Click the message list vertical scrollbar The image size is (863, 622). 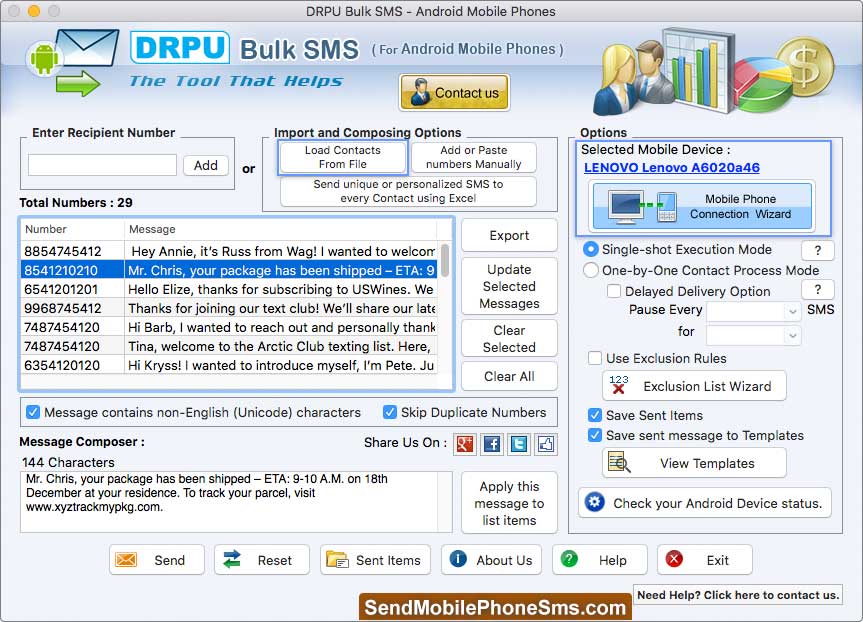click(445, 260)
